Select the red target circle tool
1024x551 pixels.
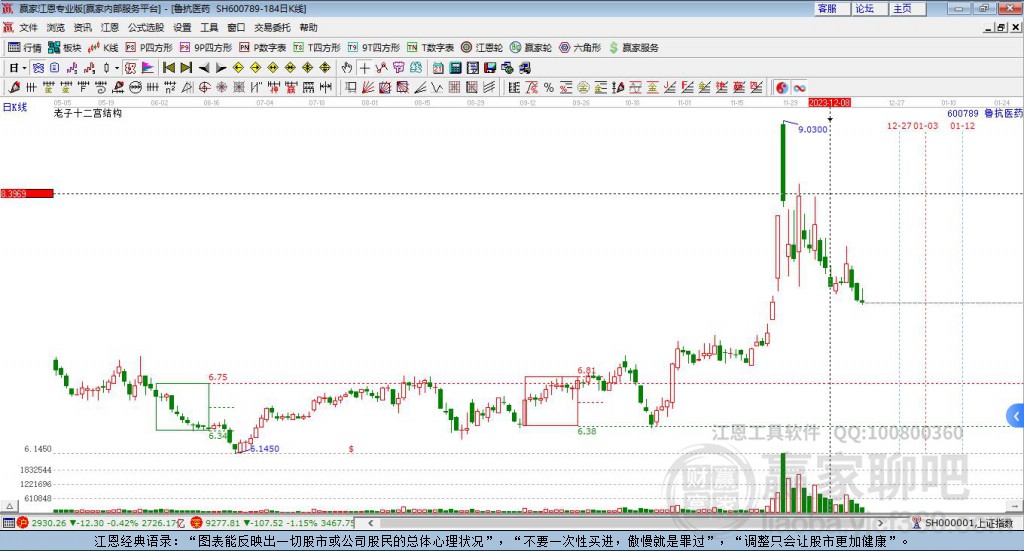tap(204, 87)
